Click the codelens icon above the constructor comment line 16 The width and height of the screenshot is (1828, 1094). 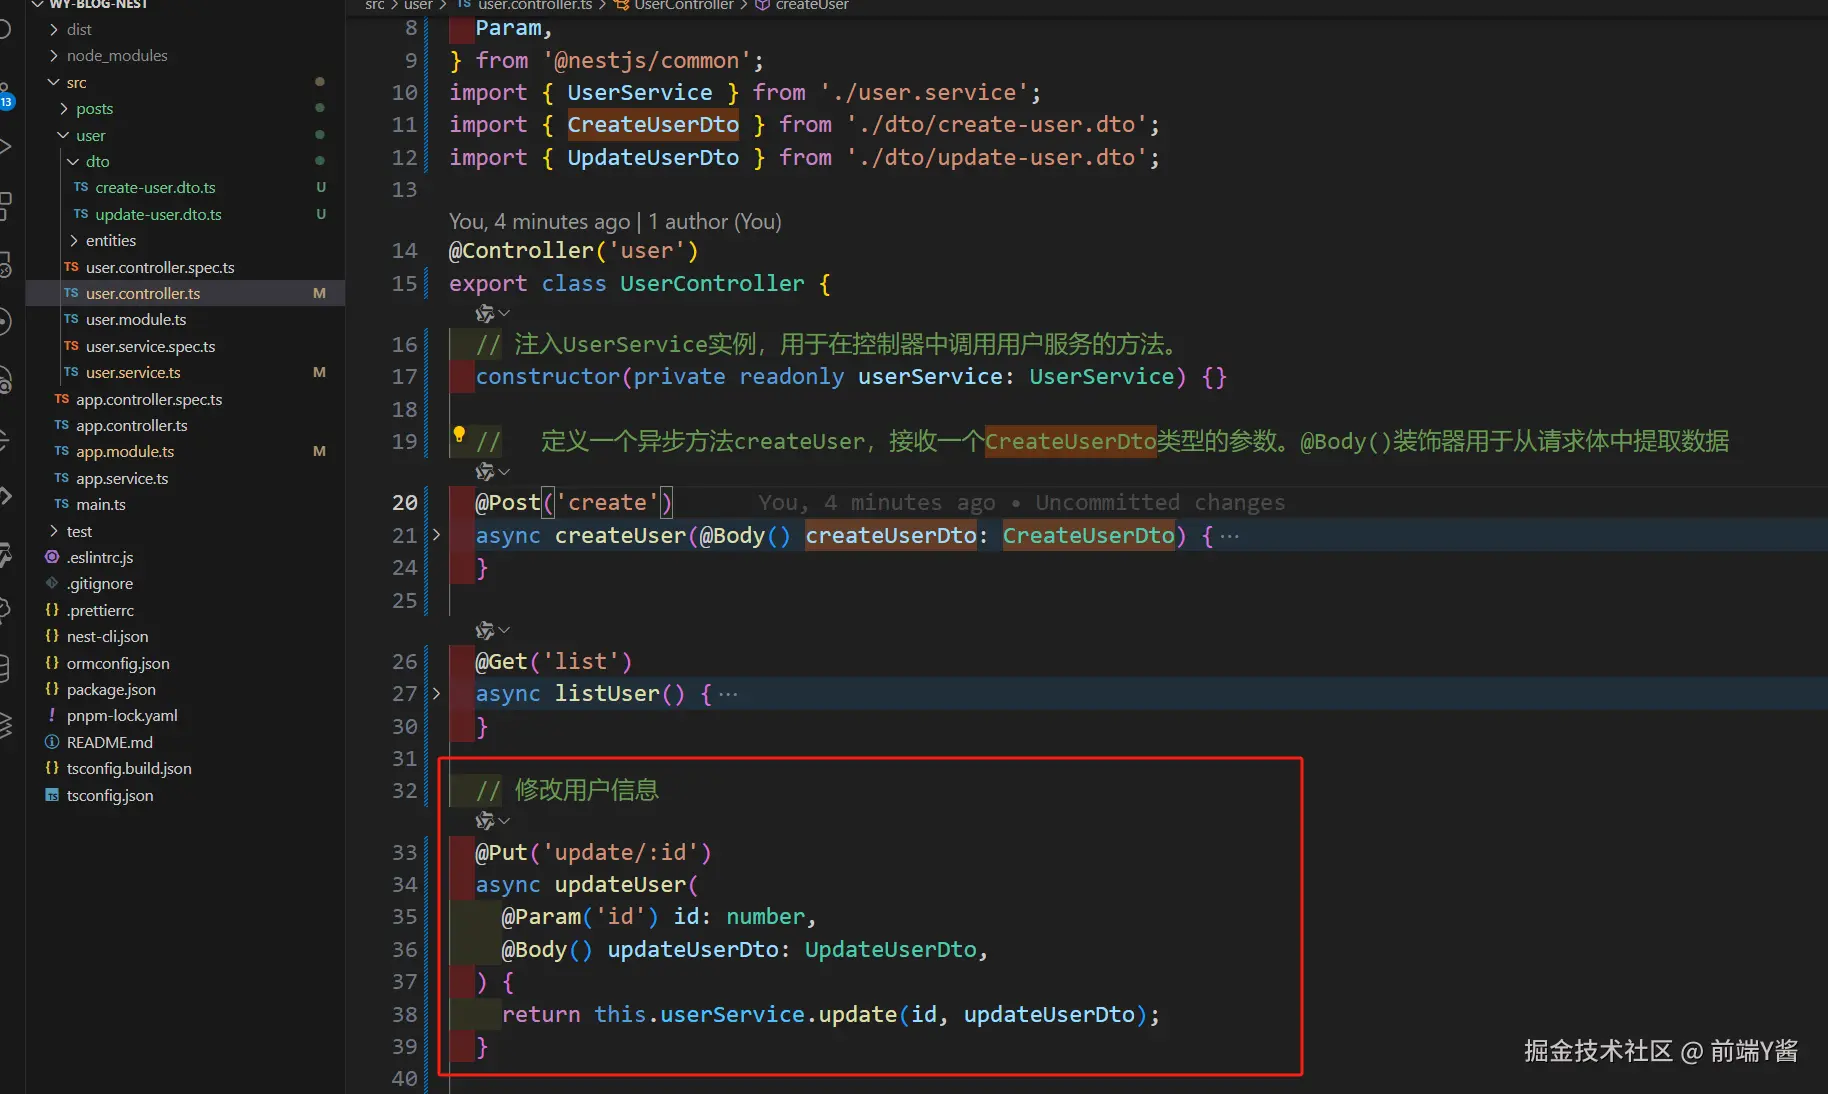click(485, 314)
